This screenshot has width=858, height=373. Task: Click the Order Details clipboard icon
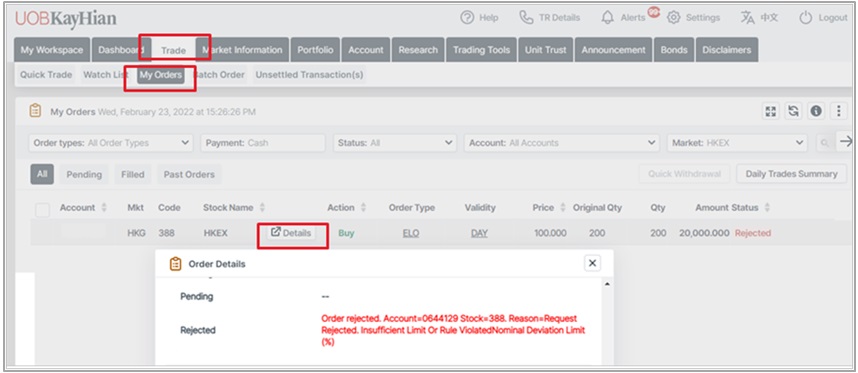coord(175,264)
